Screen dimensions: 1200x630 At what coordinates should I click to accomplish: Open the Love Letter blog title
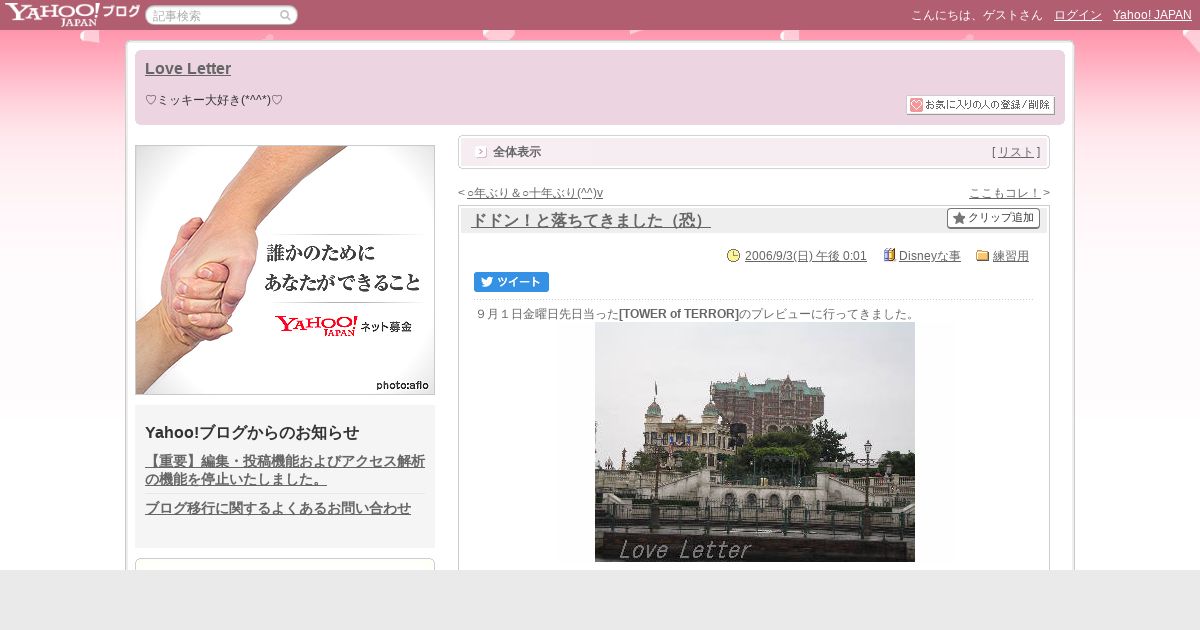188,68
